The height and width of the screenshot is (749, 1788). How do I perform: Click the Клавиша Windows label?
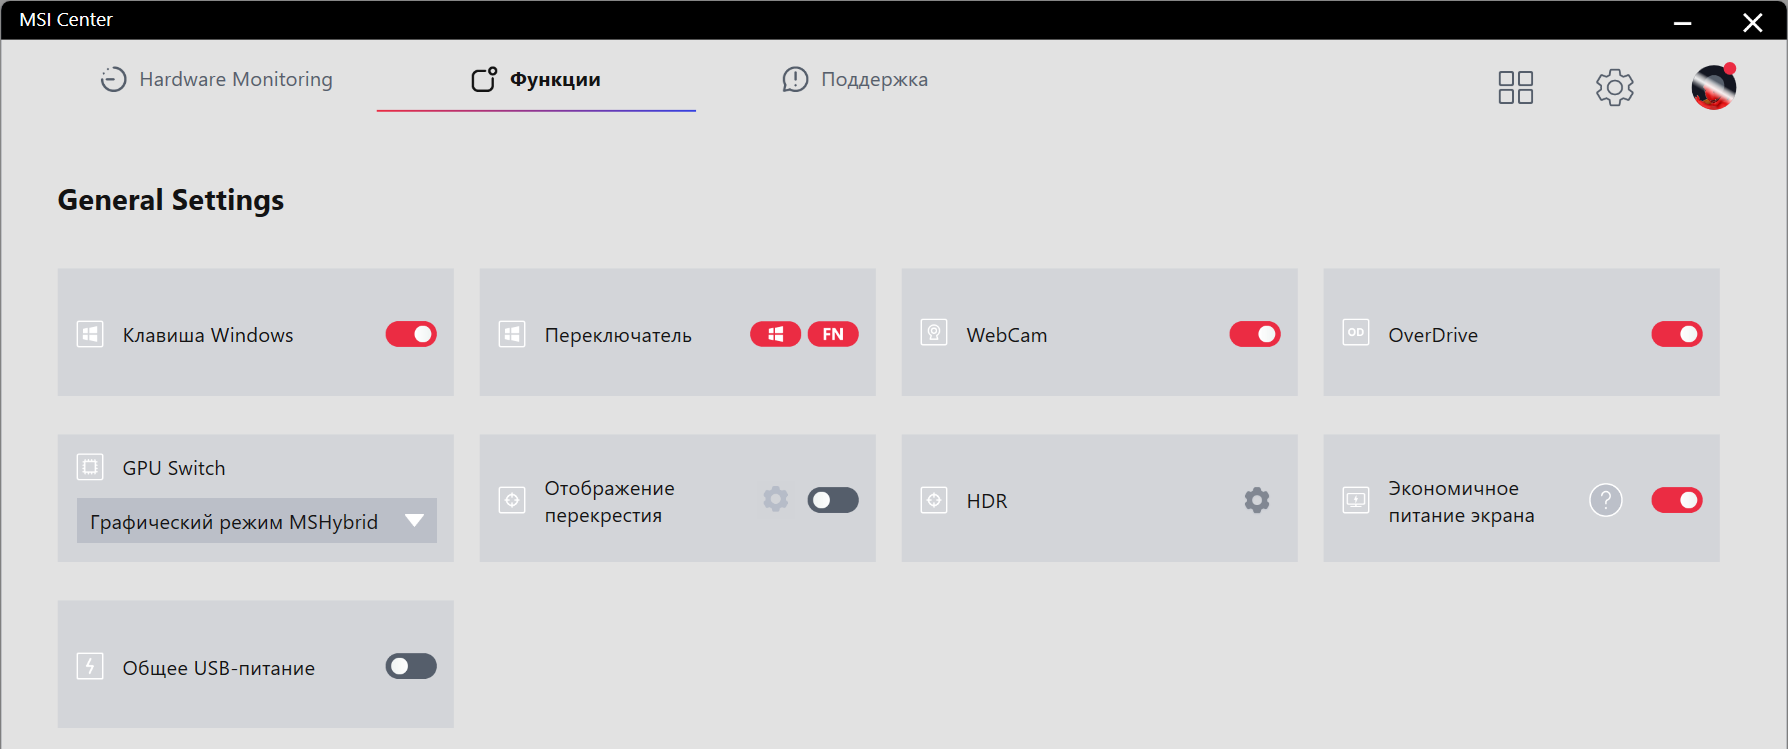[208, 335]
